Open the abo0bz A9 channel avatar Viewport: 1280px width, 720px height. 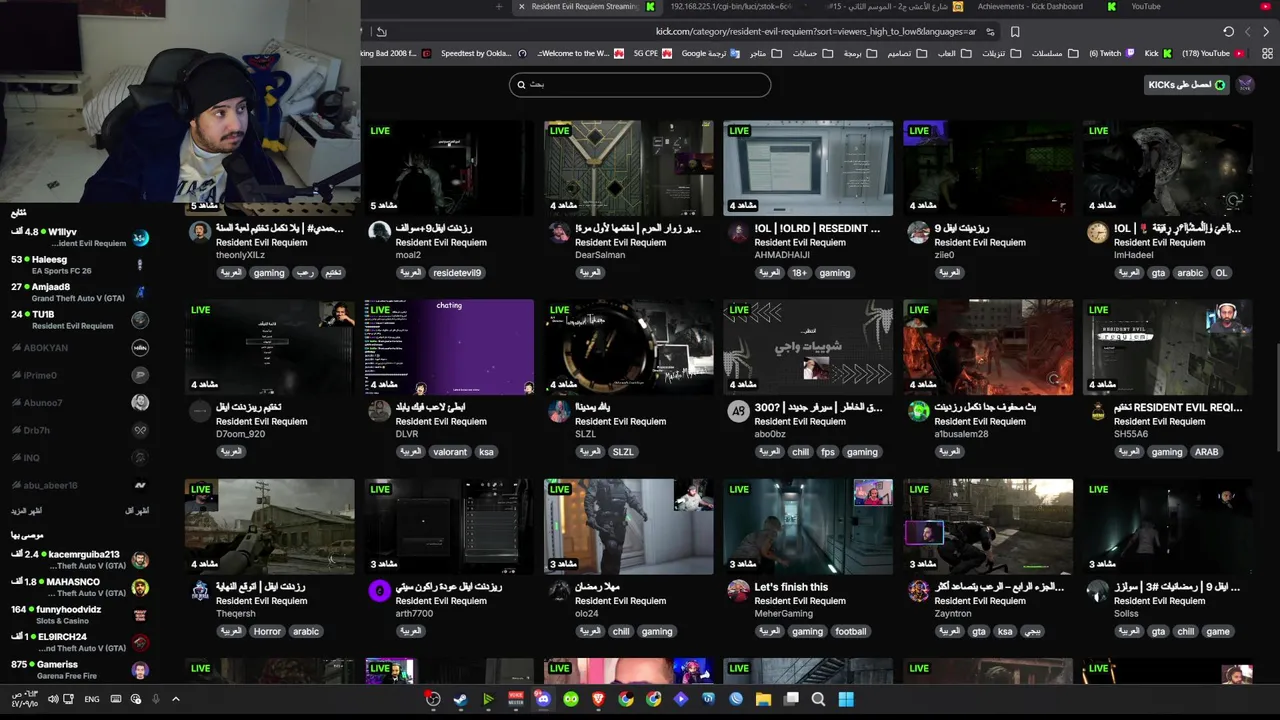click(x=738, y=411)
